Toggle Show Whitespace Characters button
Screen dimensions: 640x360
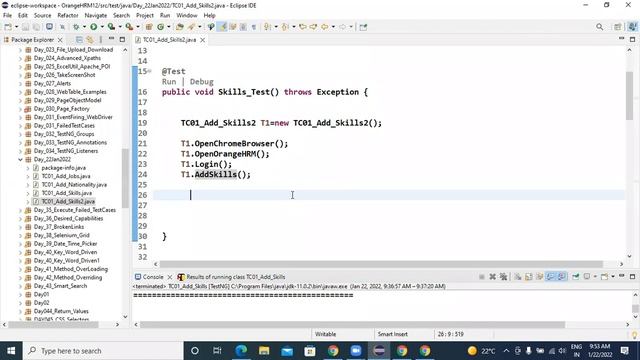tap(254, 27)
